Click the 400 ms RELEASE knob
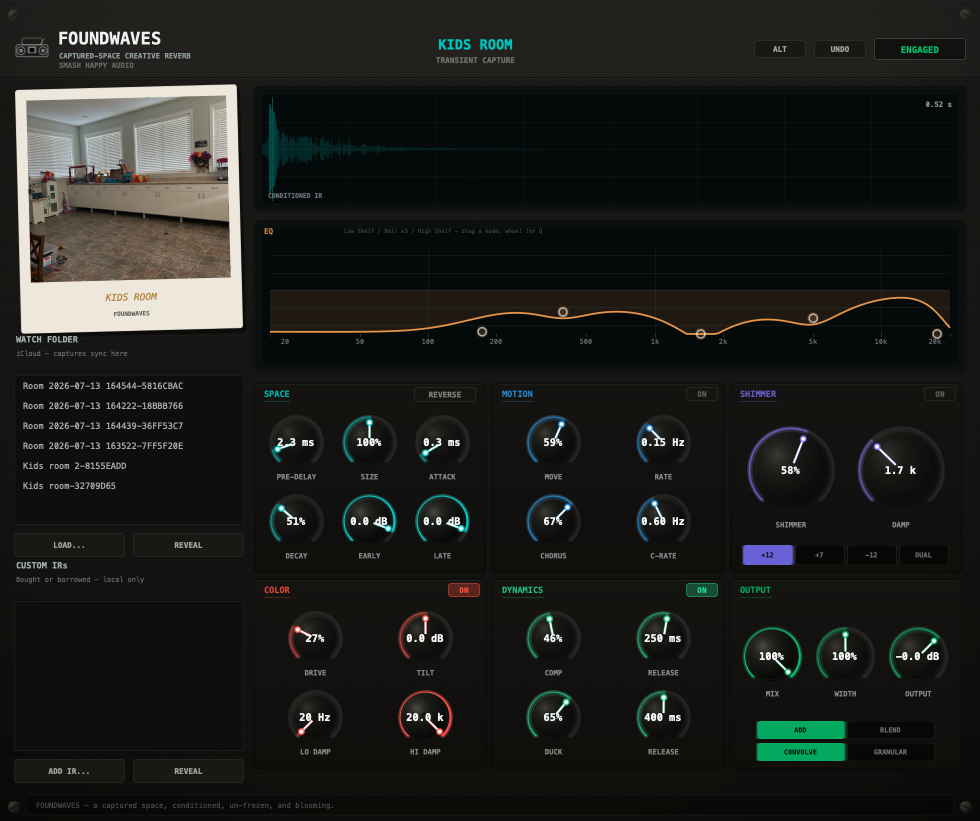 click(663, 717)
